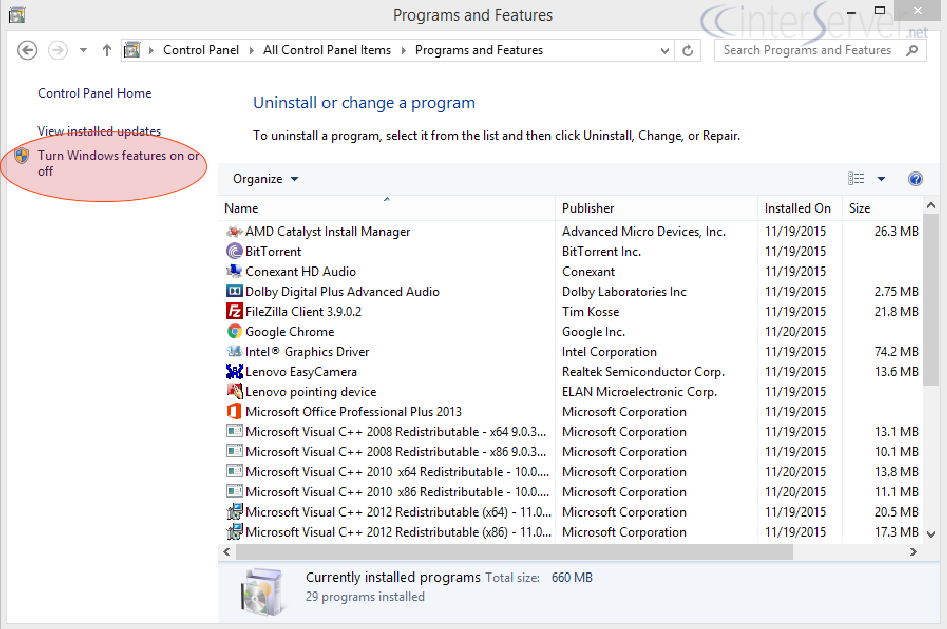Sort programs by the Size column
Image resolution: width=947 pixels, height=629 pixels.
tap(882, 208)
